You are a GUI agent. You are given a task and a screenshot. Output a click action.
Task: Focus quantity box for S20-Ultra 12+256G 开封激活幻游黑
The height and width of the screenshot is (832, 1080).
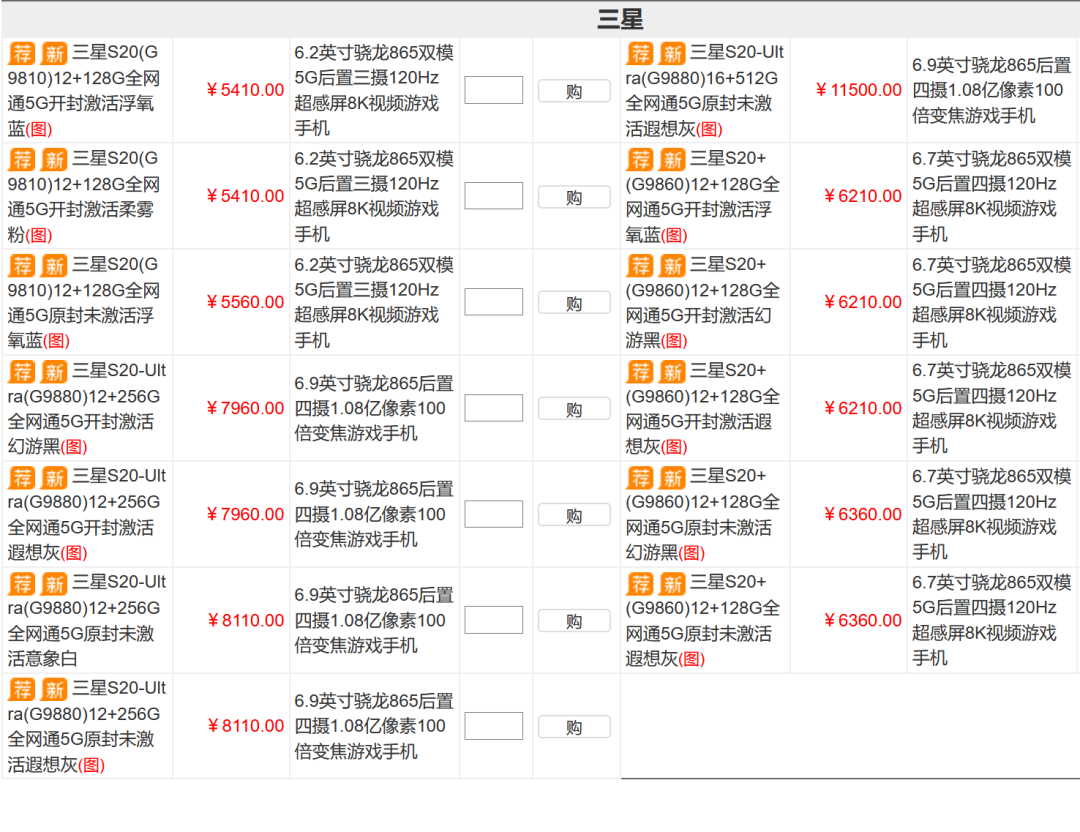pos(494,408)
